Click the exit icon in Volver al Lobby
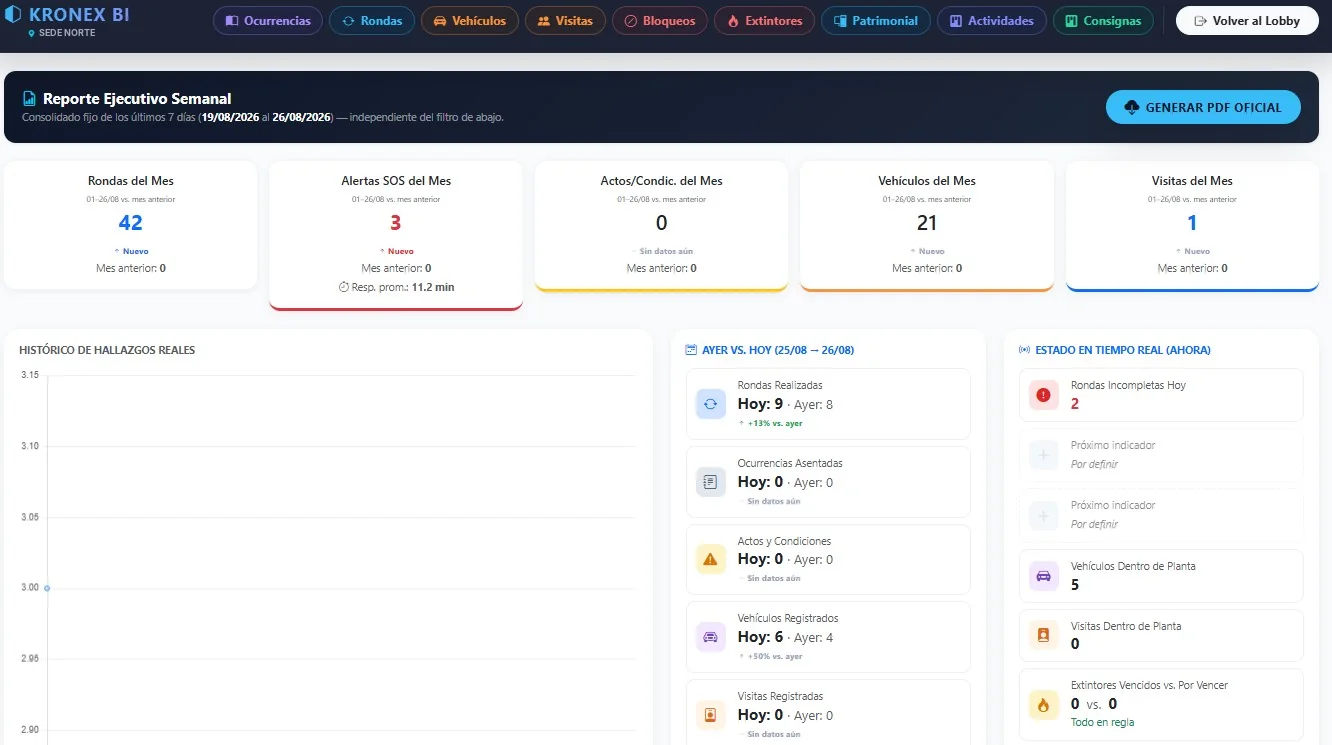The width and height of the screenshot is (1332, 745). pyautogui.click(x=1200, y=21)
